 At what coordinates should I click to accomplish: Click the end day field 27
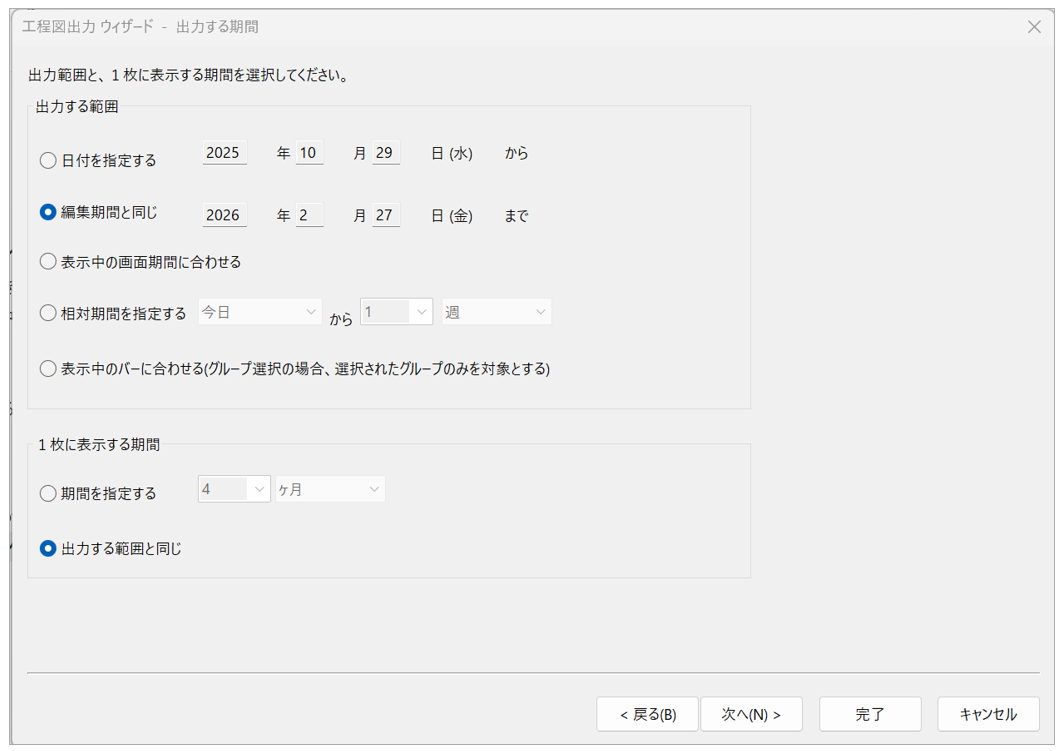click(x=386, y=215)
